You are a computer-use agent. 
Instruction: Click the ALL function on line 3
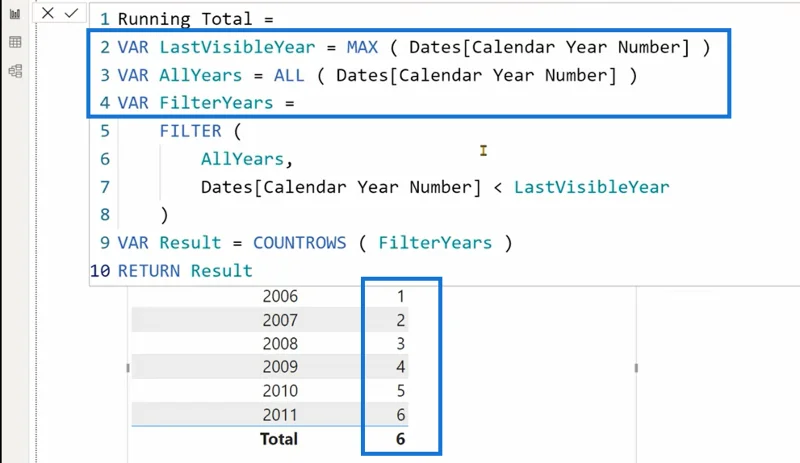289,75
